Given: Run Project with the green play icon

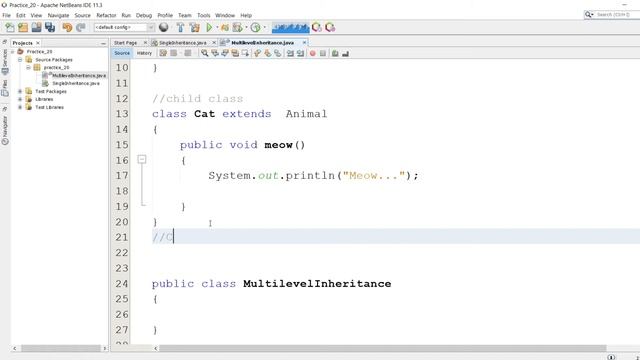Looking at the screenshot, I should click(209, 27).
